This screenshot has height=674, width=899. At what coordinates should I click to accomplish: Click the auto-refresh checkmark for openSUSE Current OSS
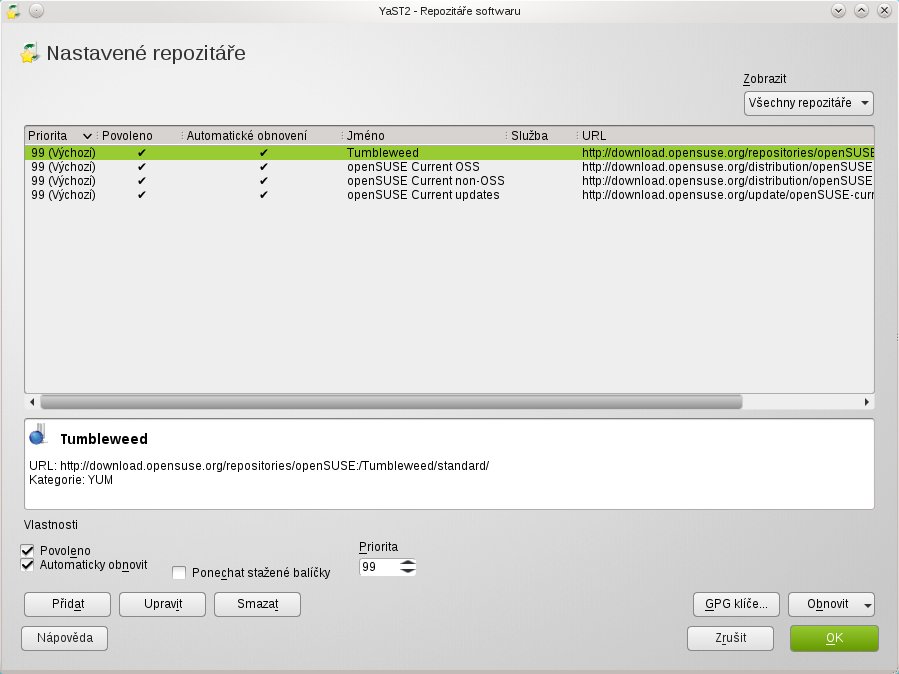click(264, 167)
